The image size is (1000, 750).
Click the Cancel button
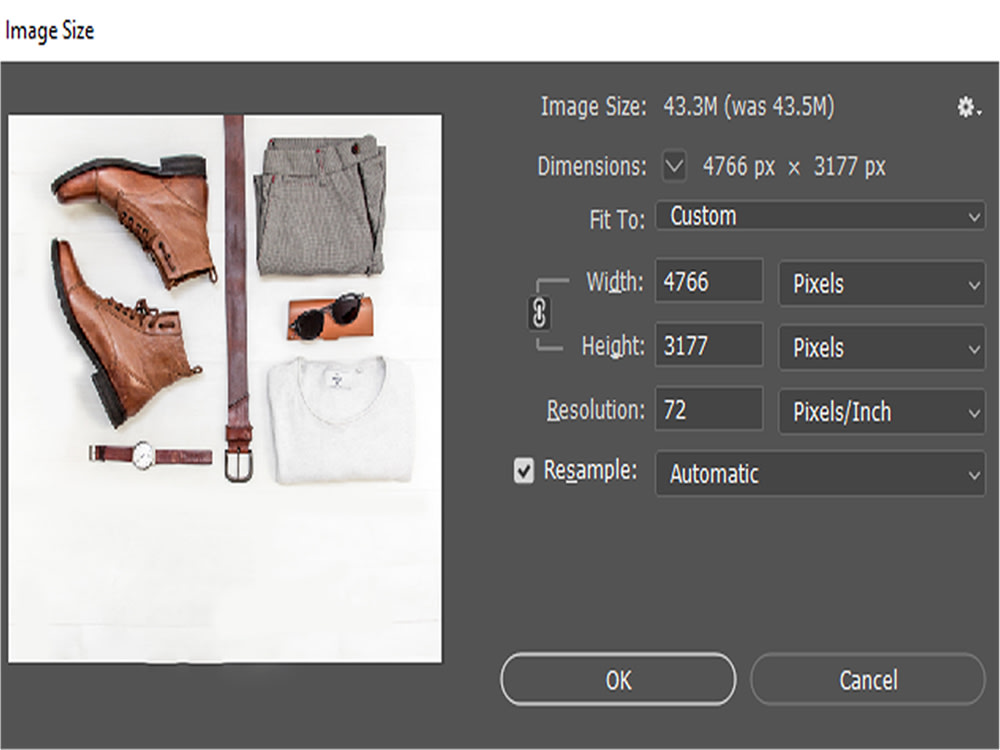(868, 680)
